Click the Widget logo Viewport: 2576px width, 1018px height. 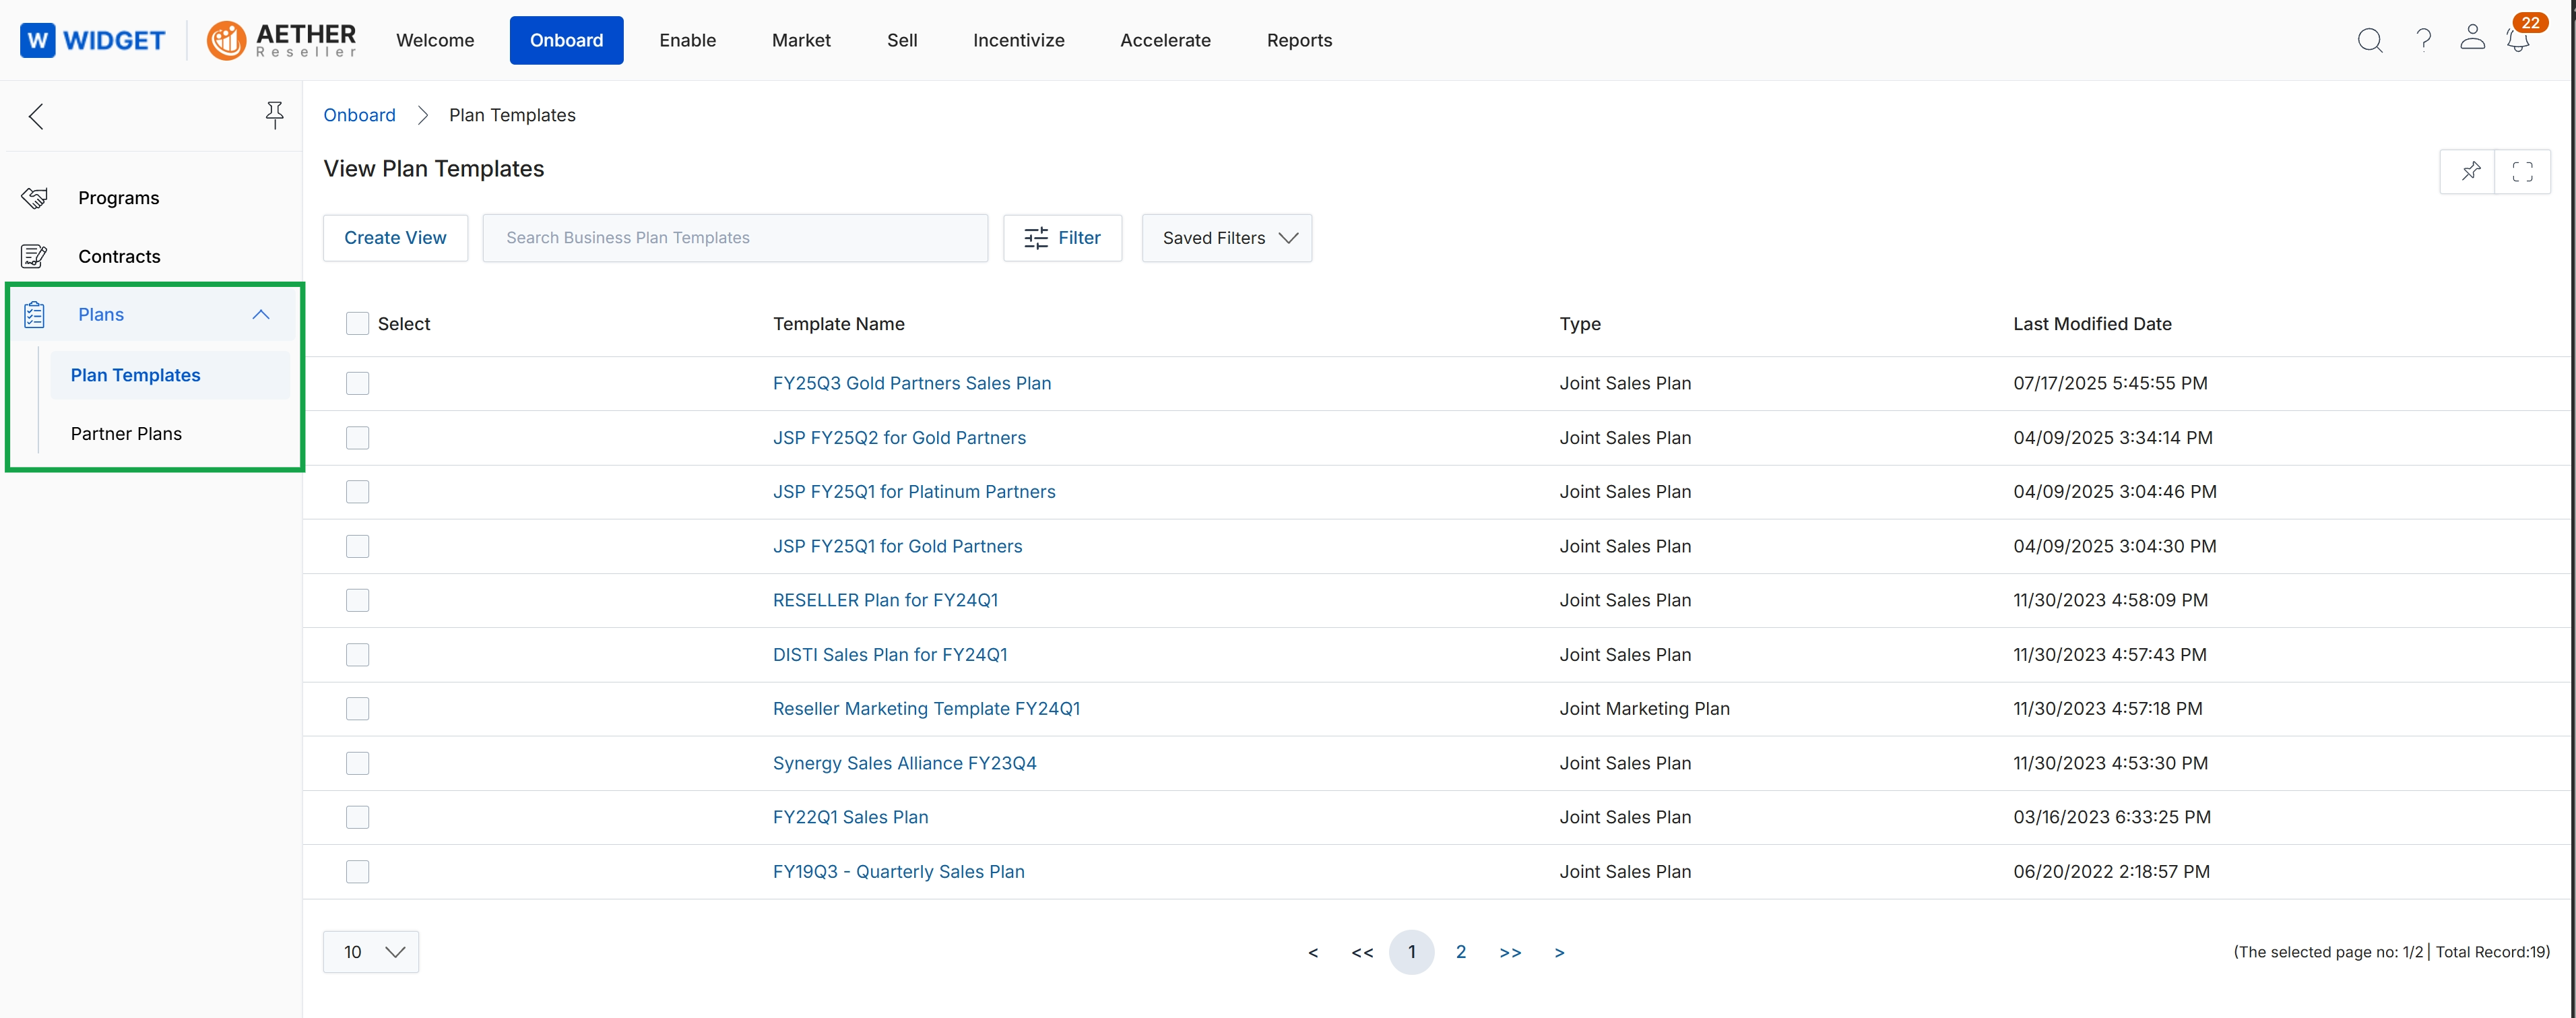tap(92, 40)
